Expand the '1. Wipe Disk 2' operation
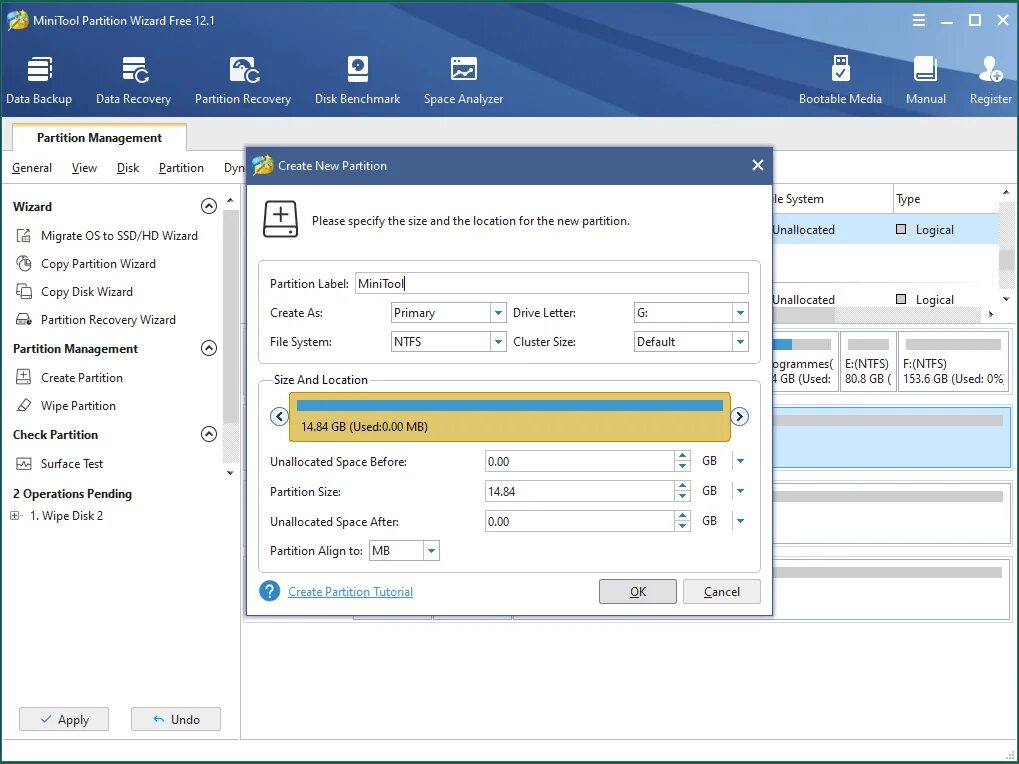 (15, 516)
